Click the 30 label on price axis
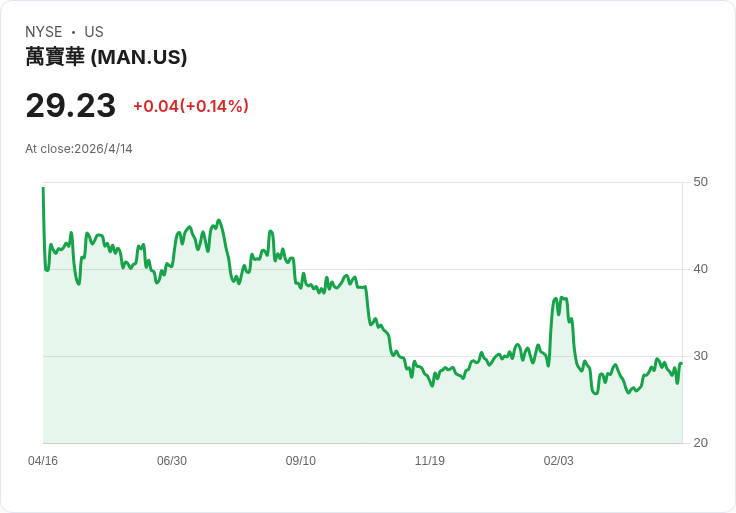736x513 pixels. 700,356
